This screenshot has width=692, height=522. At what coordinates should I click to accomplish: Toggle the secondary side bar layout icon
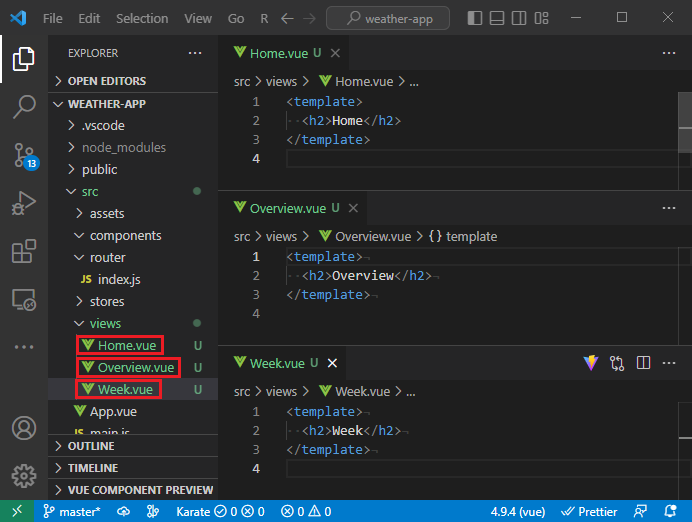pos(519,18)
